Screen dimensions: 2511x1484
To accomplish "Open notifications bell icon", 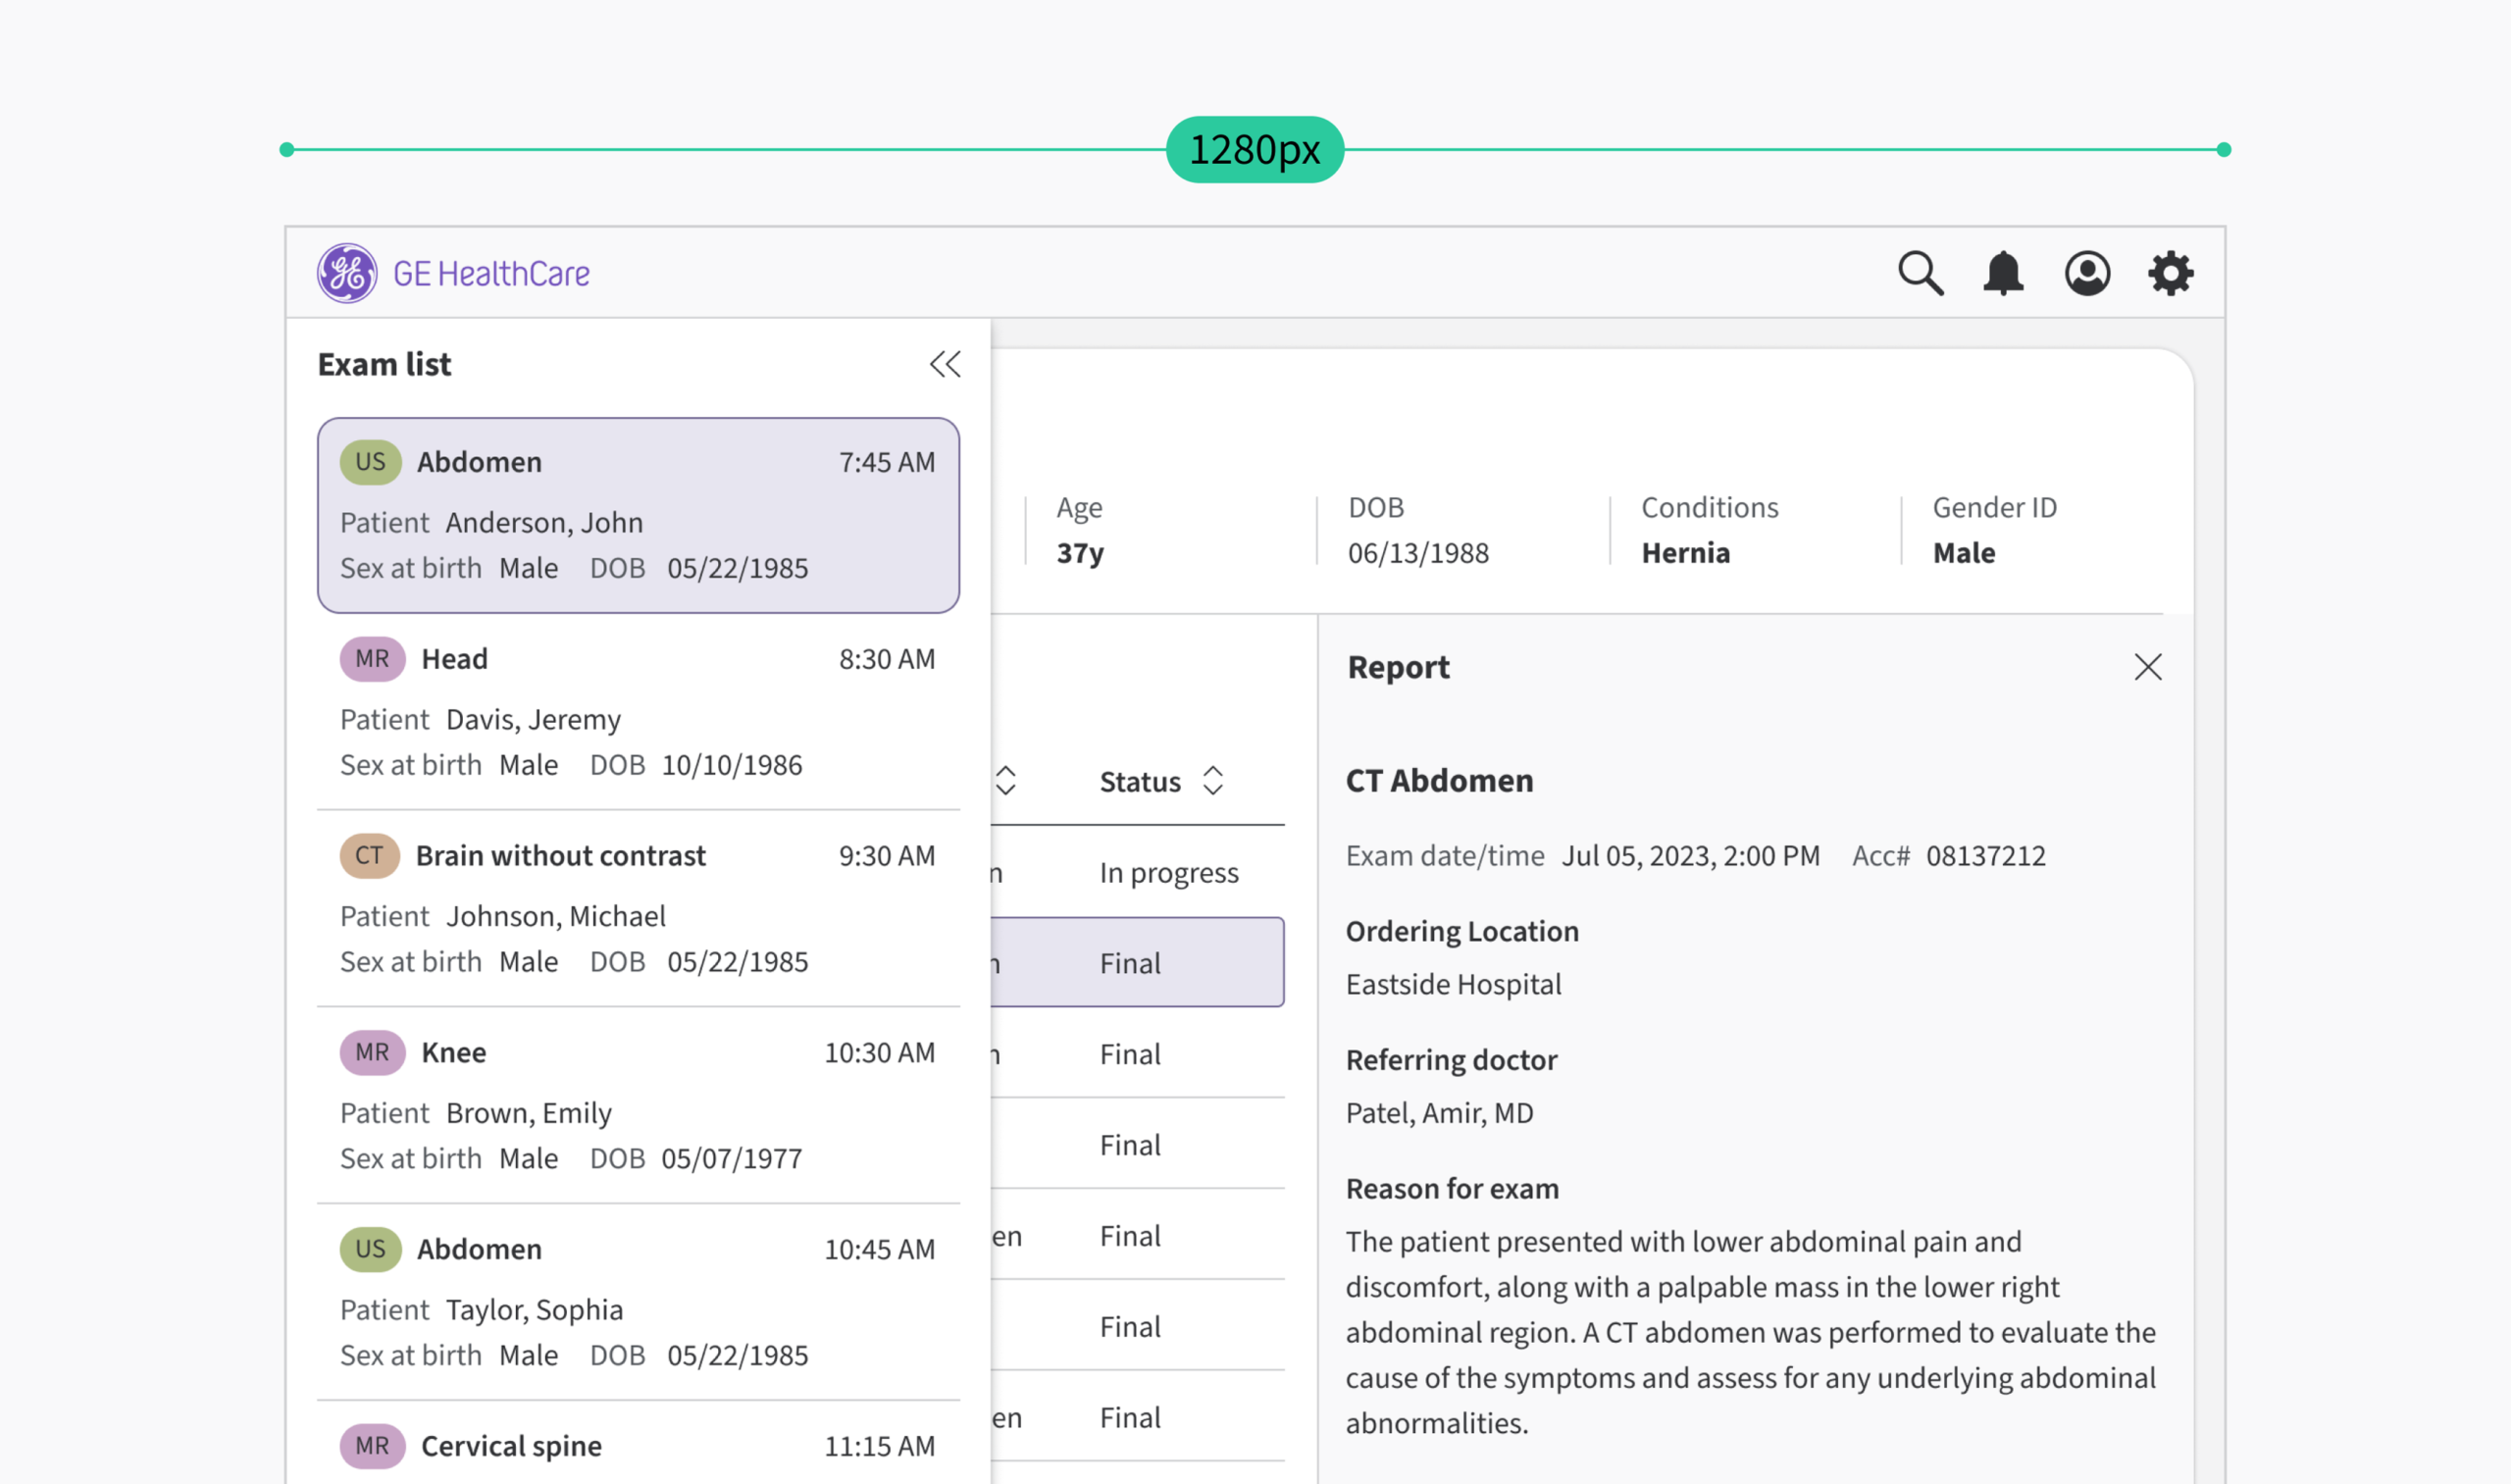I will coord(2003,273).
